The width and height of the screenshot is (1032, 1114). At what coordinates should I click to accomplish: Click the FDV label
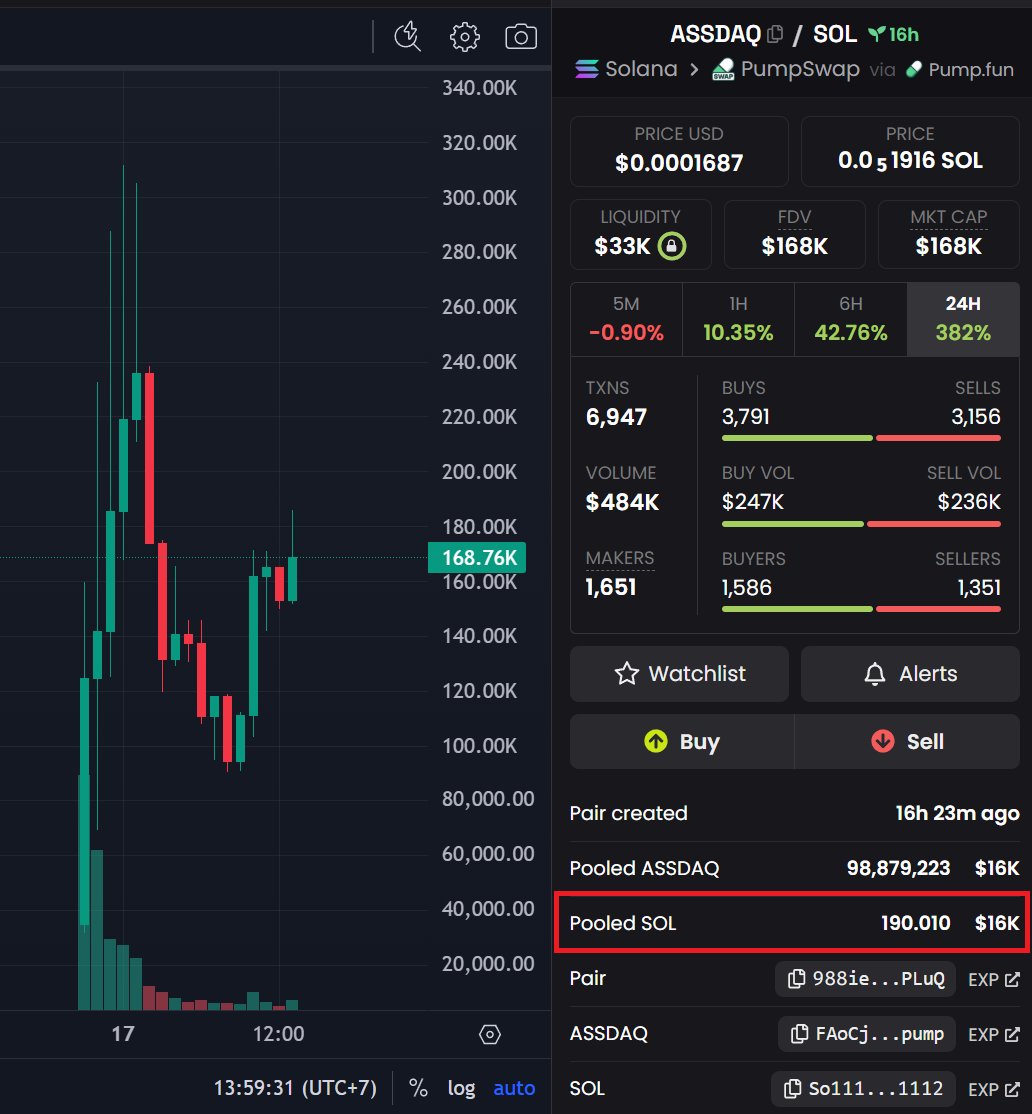click(x=794, y=217)
